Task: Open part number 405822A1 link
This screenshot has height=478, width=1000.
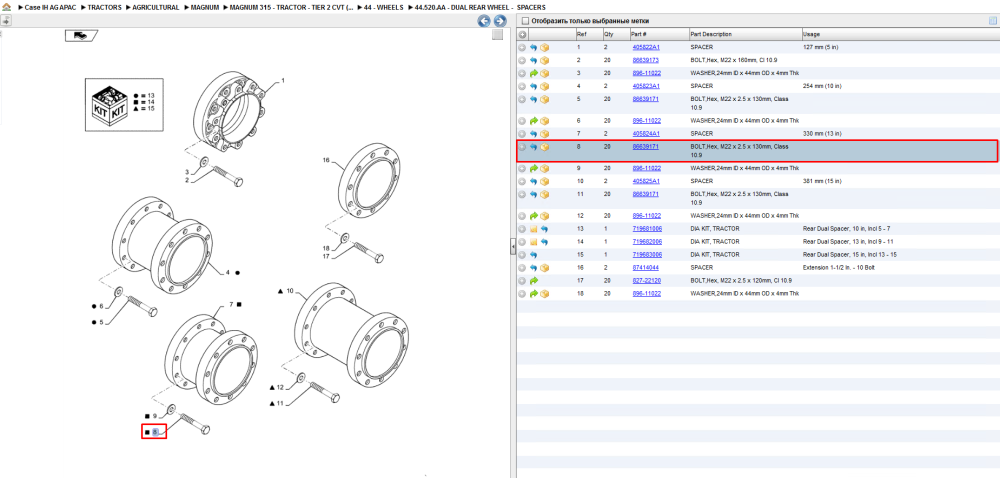Action: [x=646, y=48]
